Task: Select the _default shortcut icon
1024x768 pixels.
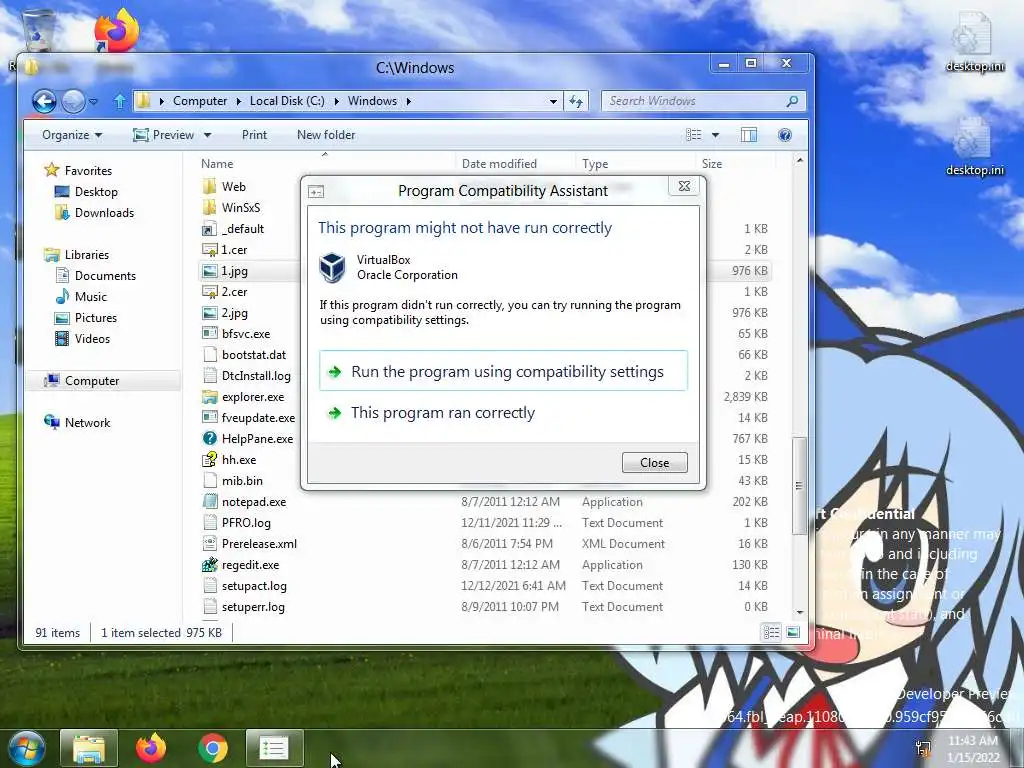Action: [209, 229]
